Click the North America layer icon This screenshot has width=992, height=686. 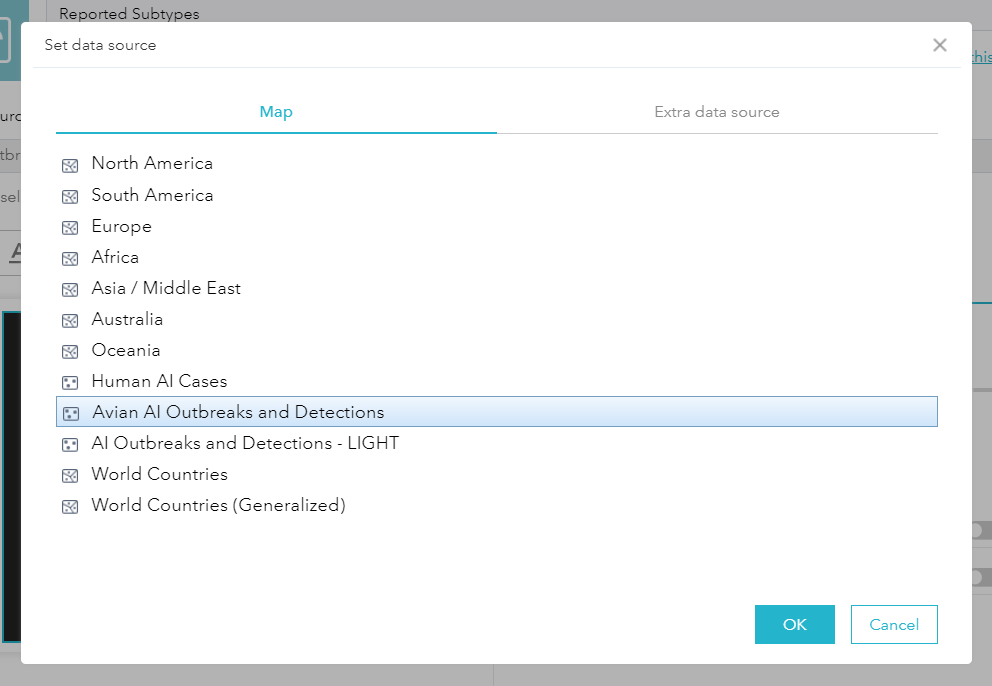[x=70, y=166]
